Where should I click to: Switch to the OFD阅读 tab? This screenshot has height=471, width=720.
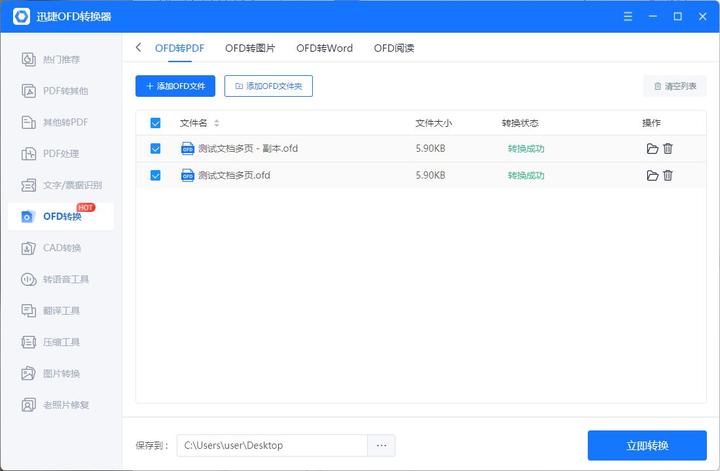click(x=394, y=48)
